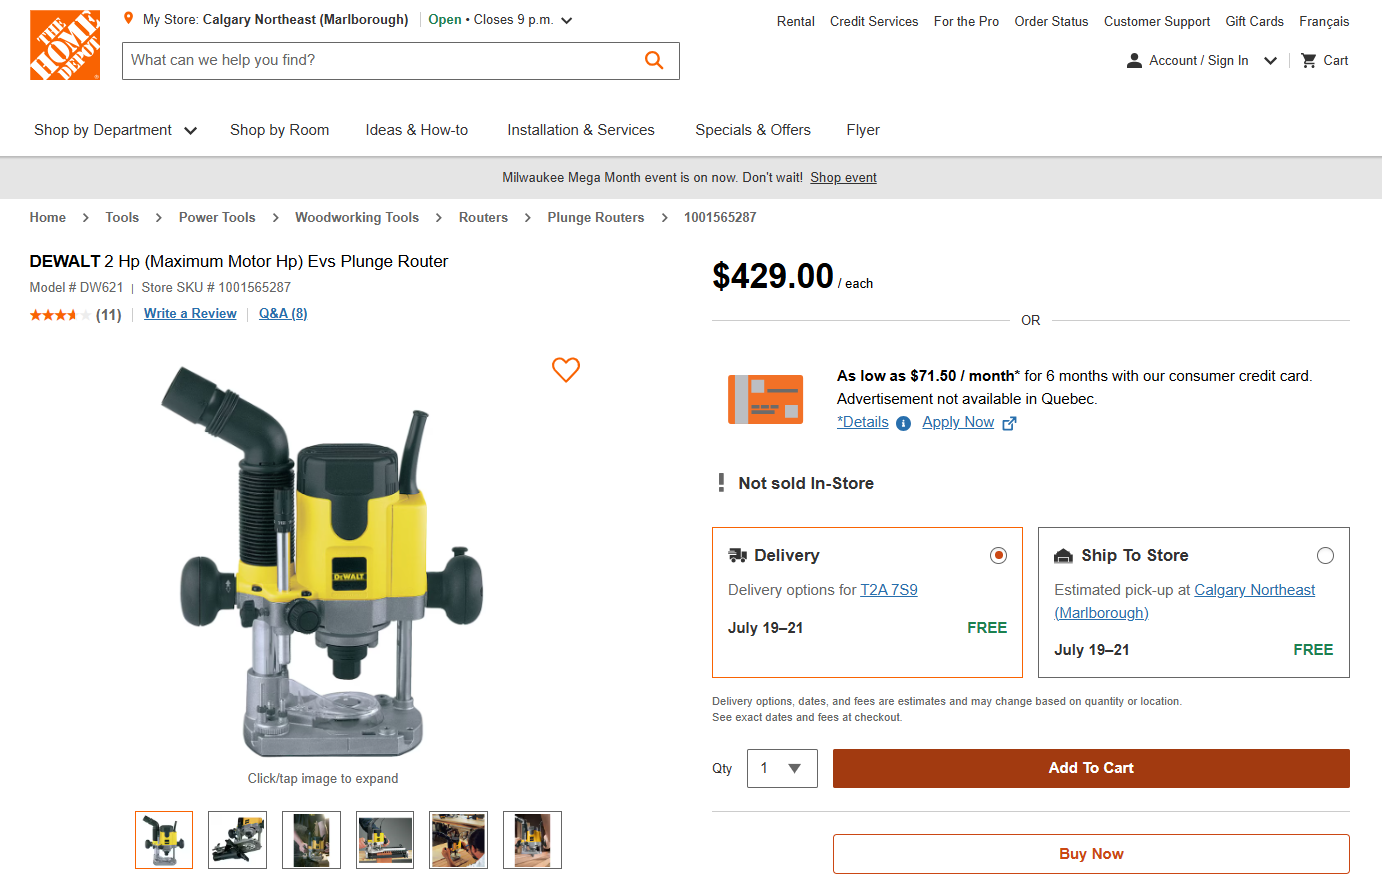
Task: Expand the Shop by Department menu
Action: 115,130
